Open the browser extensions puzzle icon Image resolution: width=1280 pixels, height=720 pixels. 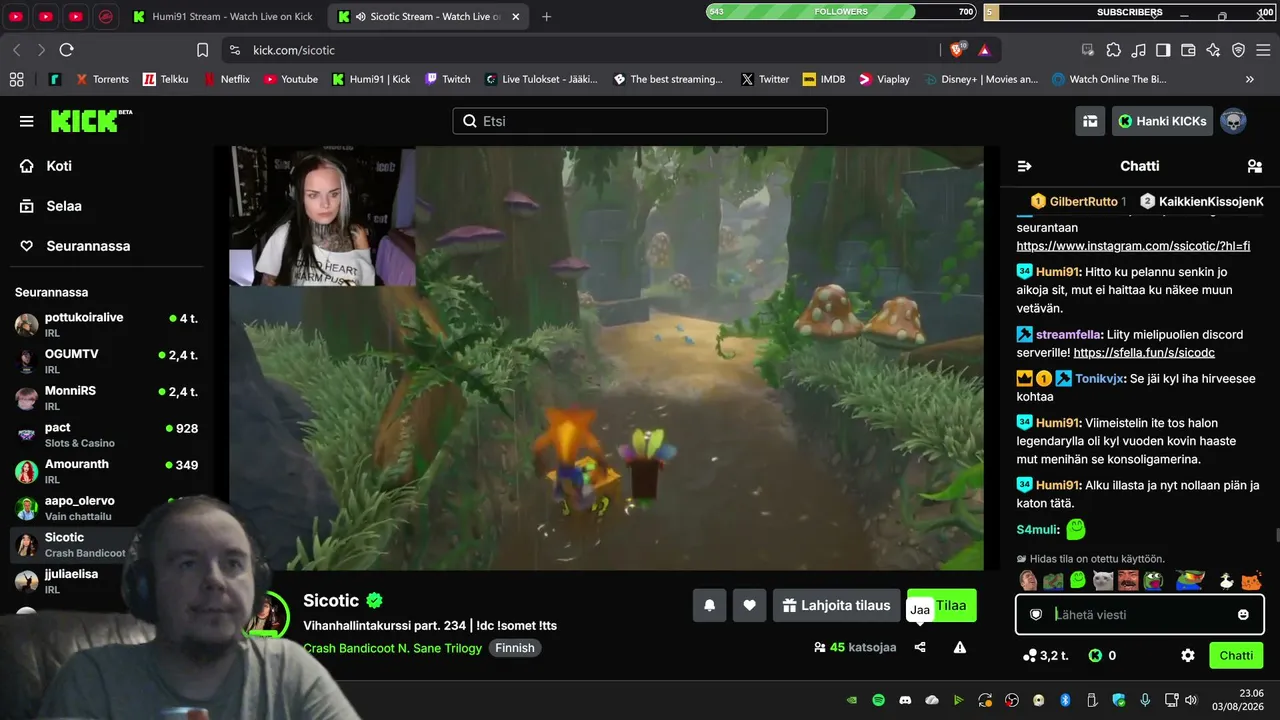pos(1113,50)
